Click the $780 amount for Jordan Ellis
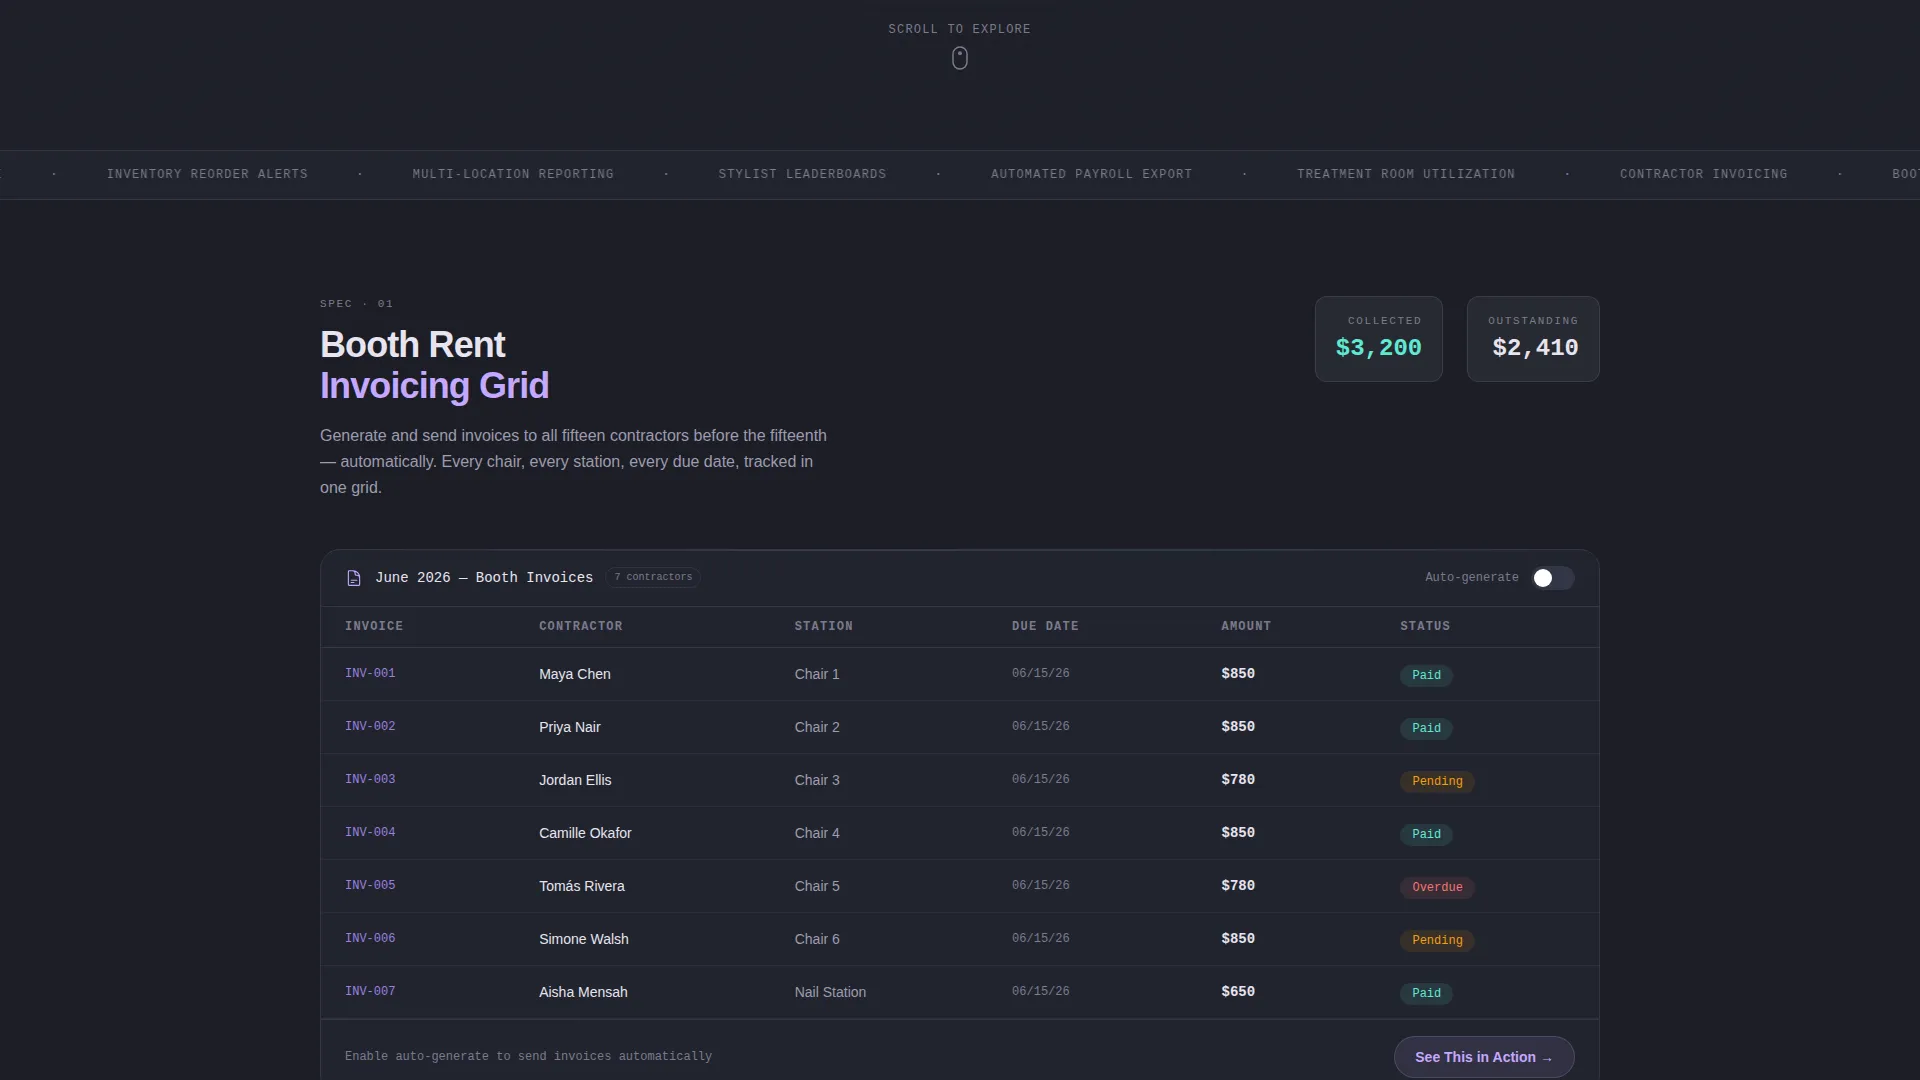 pyautogui.click(x=1238, y=779)
